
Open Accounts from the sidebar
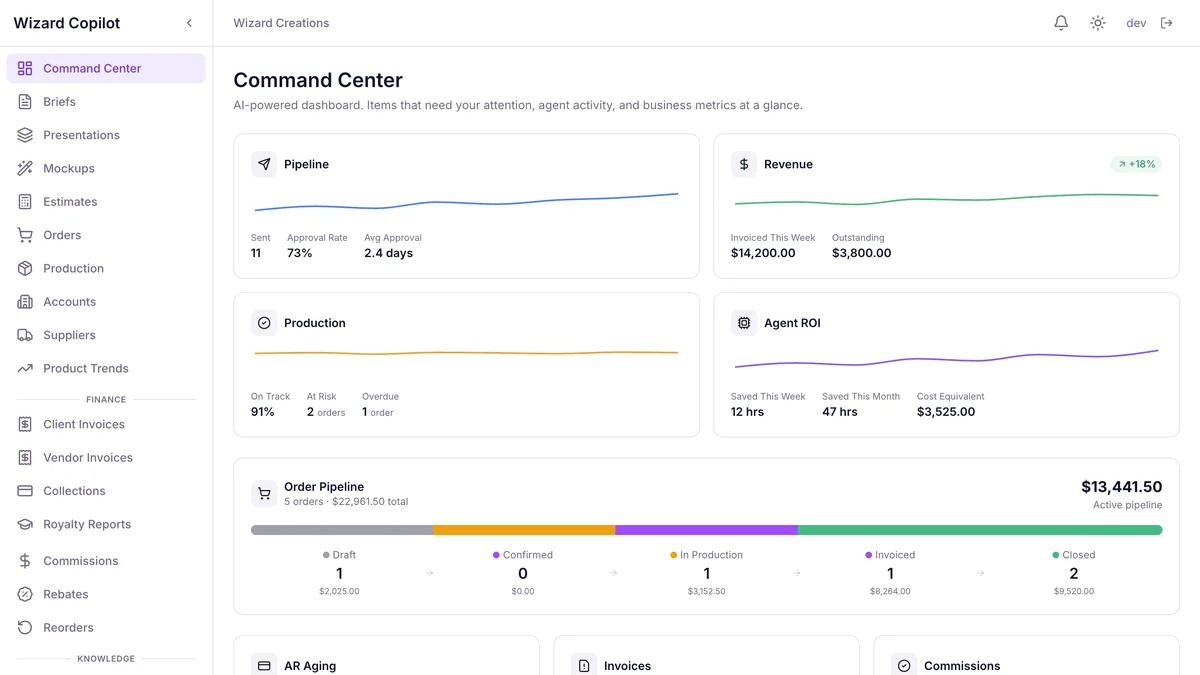[x=106, y=302]
